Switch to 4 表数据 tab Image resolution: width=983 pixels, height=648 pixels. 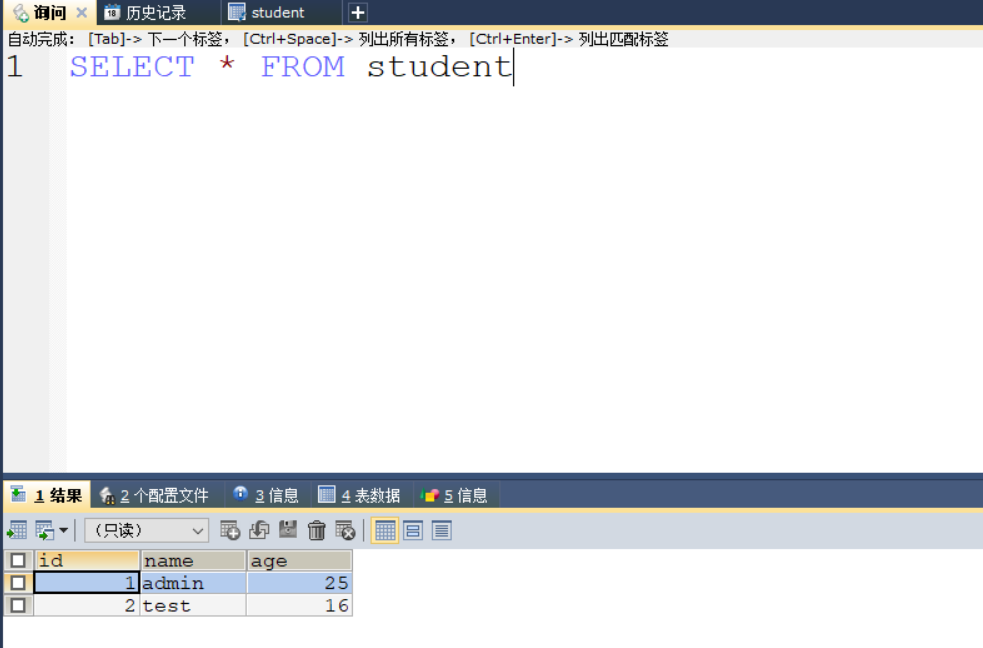click(359, 496)
